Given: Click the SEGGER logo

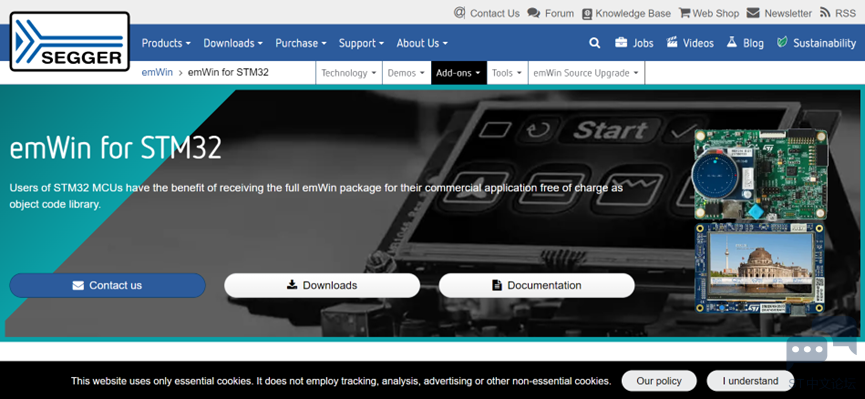Looking at the screenshot, I should (70, 42).
